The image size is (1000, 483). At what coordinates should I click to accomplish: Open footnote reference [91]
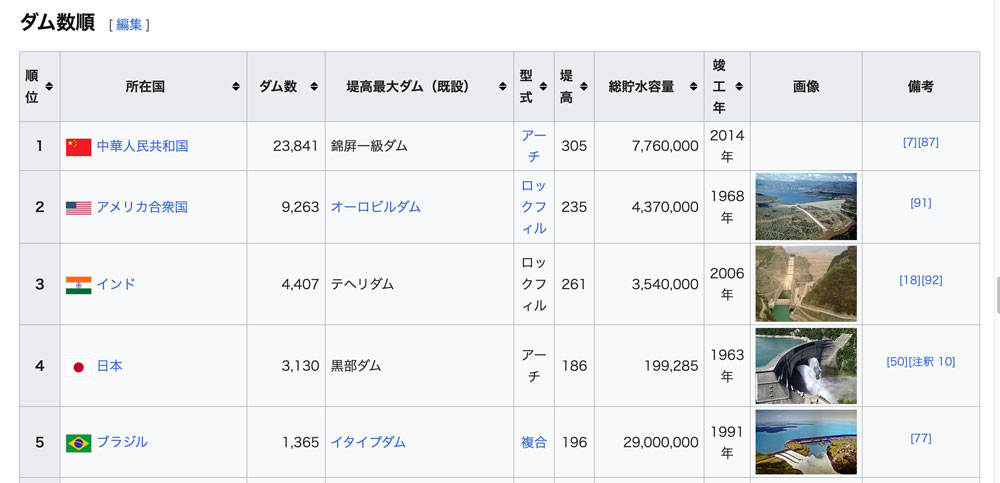pyautogui.click(x=920, y=203)
